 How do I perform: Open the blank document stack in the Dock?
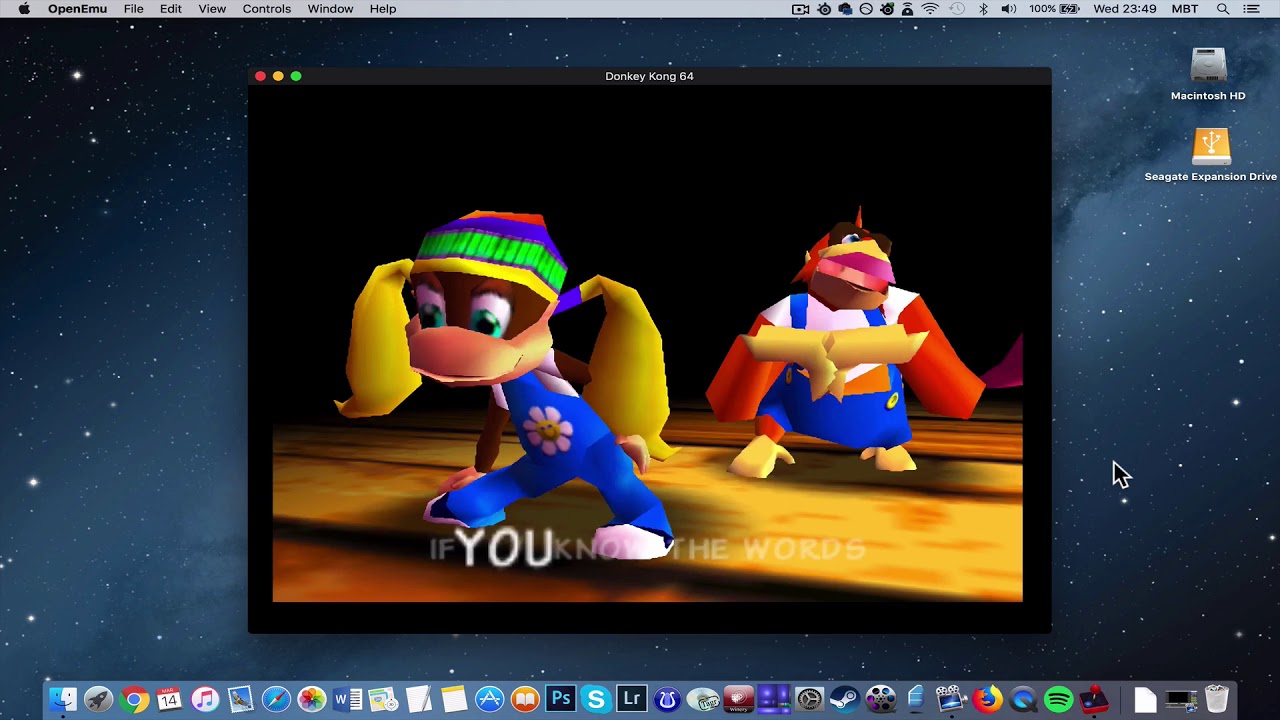click(x=1145, y=699)
